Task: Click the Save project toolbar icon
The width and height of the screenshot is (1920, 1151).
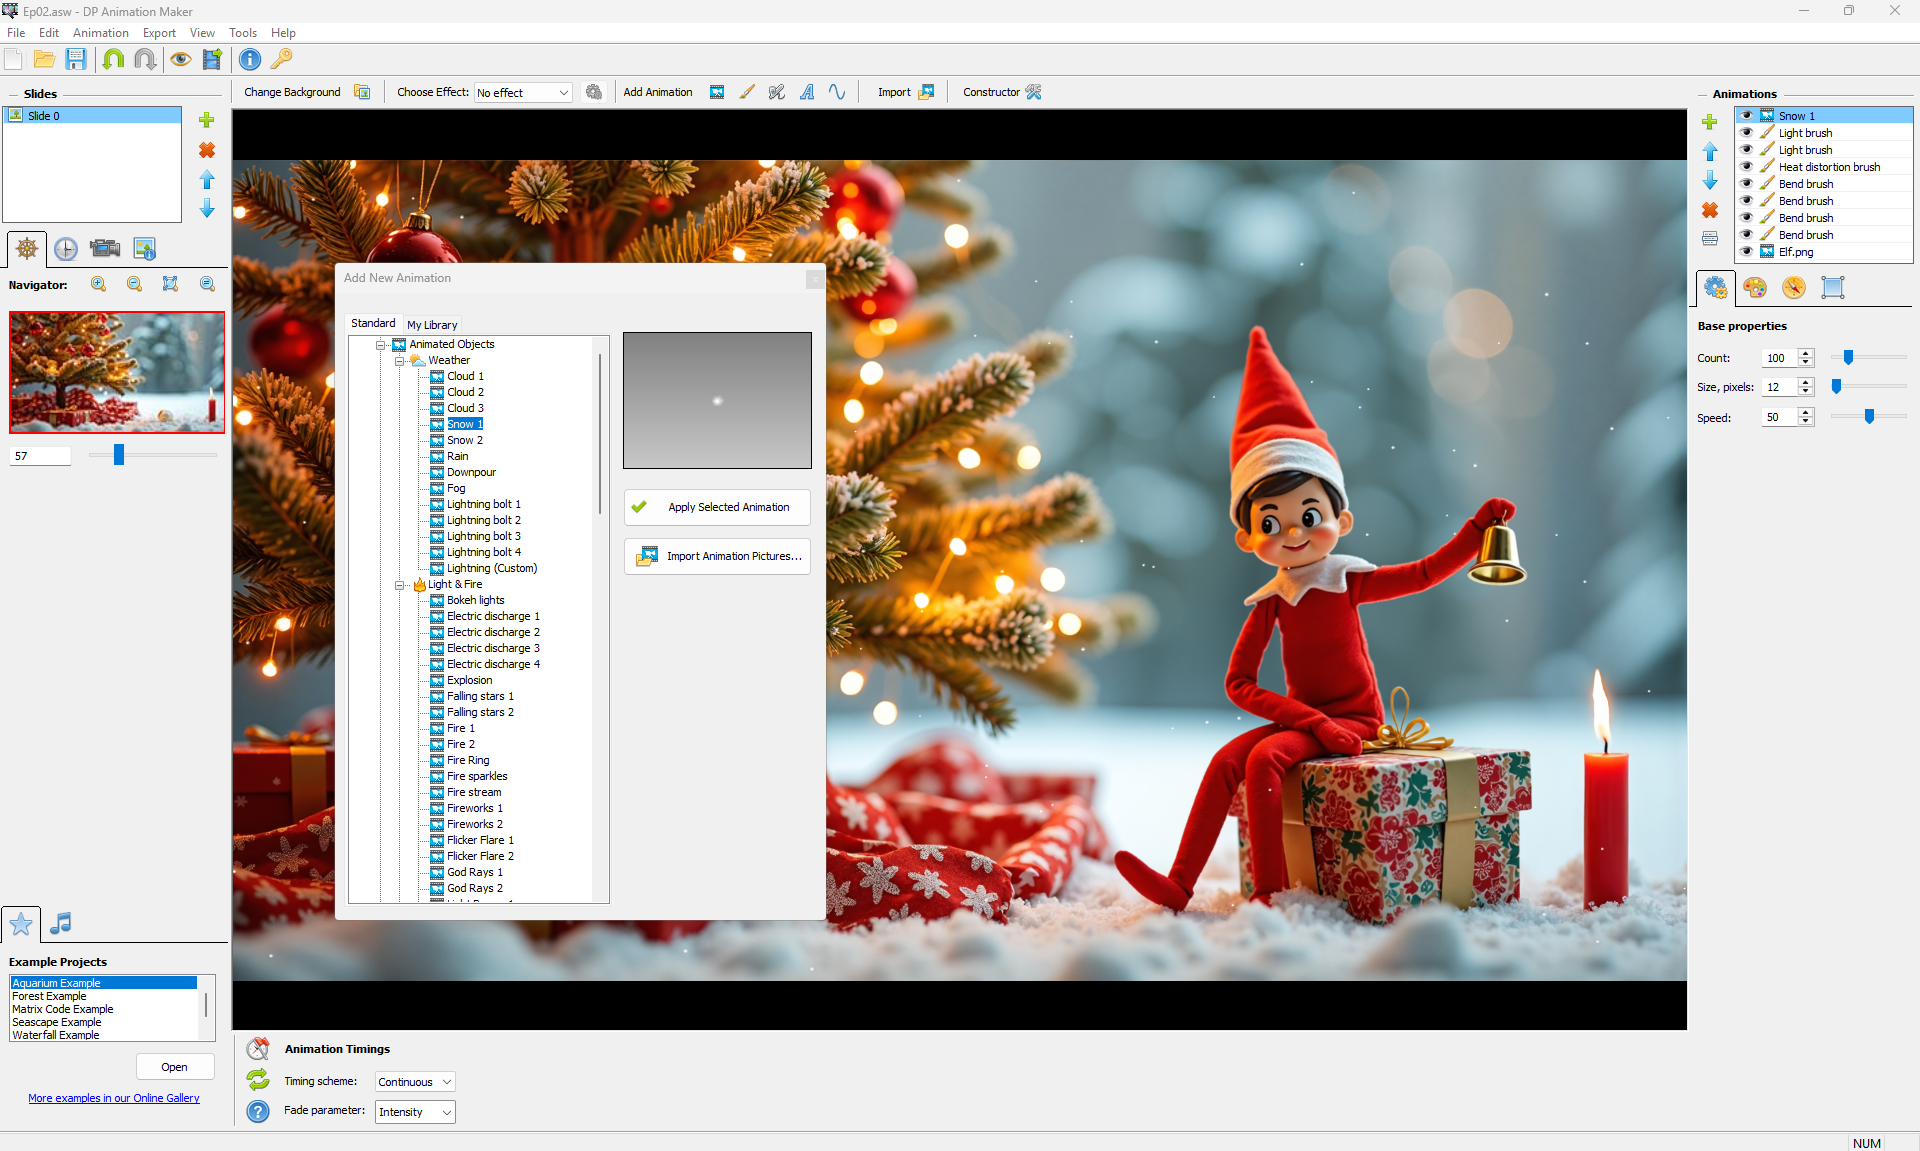Action: click(76, 59)
